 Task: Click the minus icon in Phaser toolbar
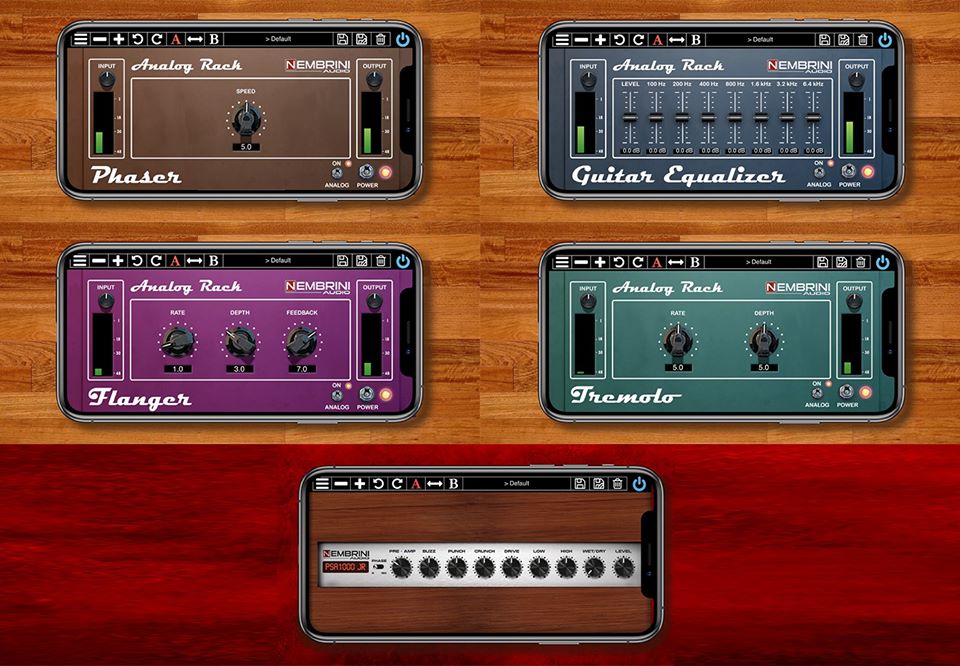[100, 39]
